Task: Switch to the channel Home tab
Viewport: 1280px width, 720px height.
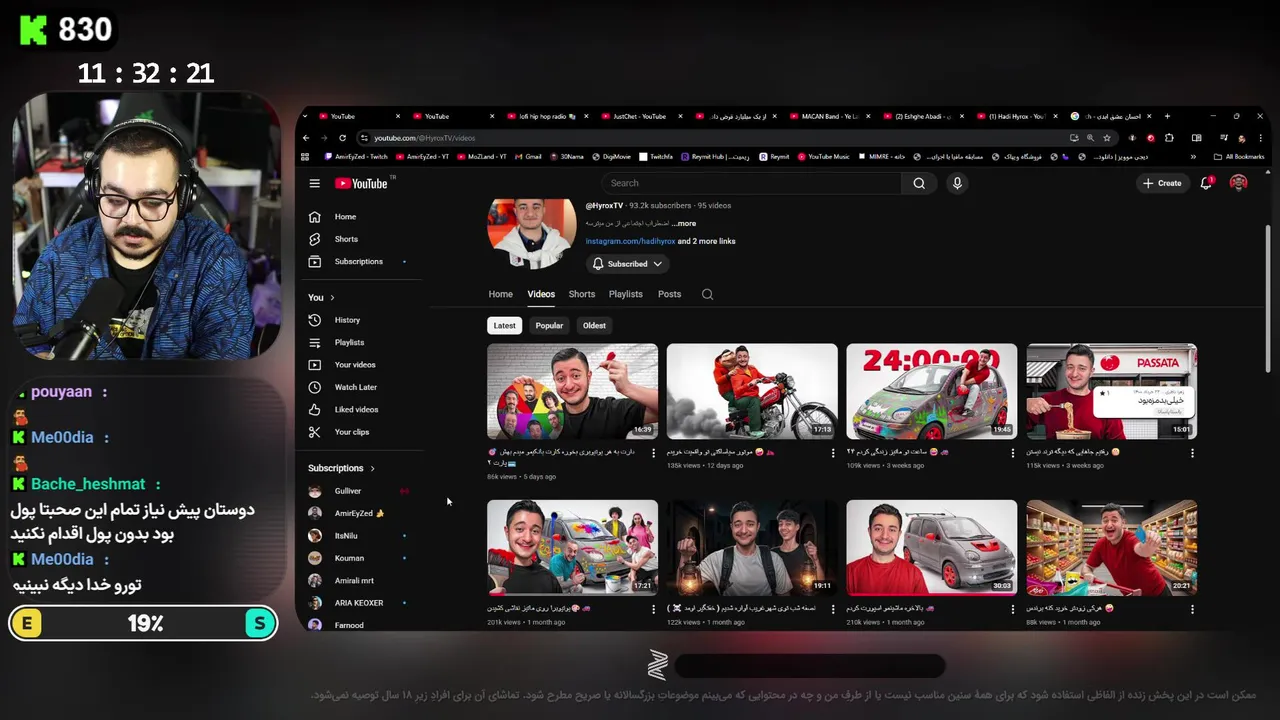Action: point(500,294)
